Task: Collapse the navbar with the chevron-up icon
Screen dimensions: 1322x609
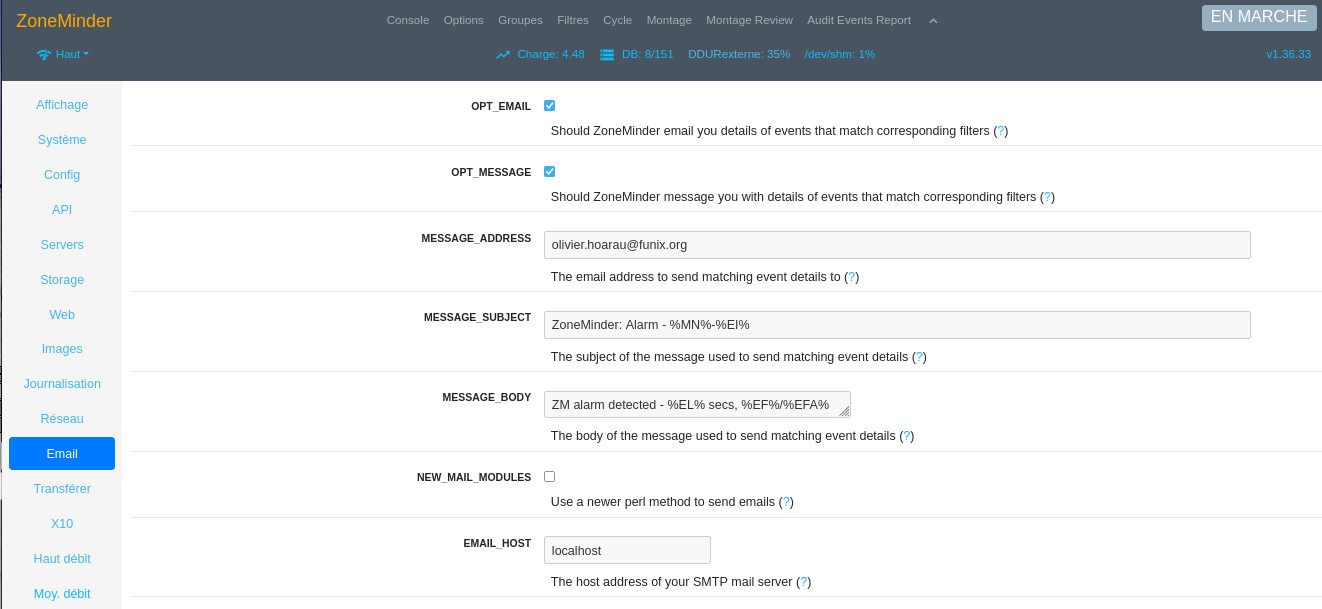Action: click(x=933, y=20)
